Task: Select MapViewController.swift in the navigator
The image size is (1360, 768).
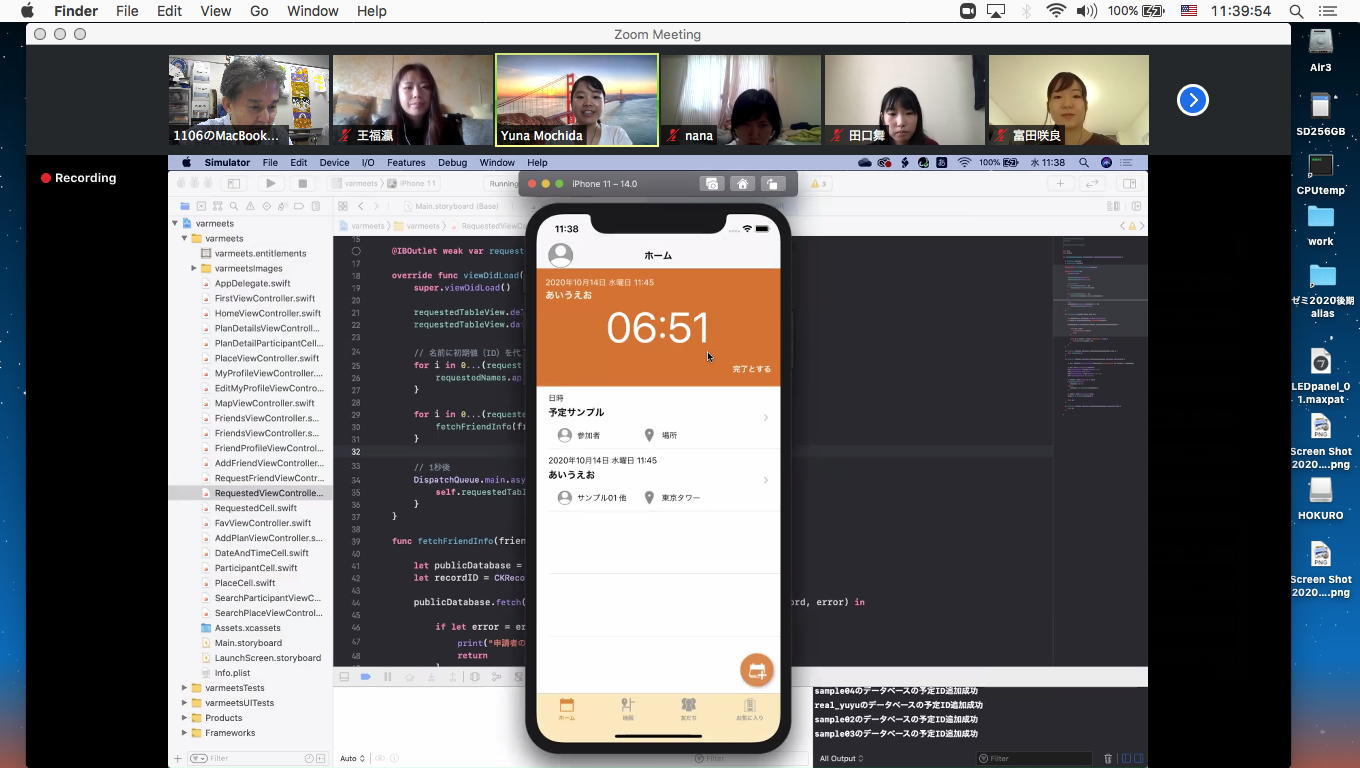Action: coord(264,403)
